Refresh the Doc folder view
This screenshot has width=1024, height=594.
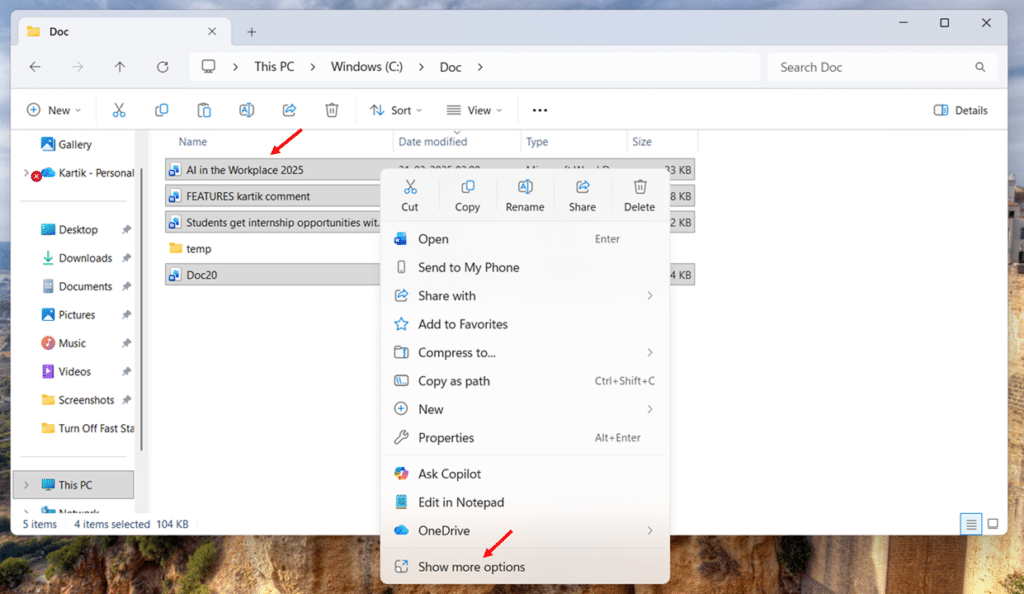162,66
